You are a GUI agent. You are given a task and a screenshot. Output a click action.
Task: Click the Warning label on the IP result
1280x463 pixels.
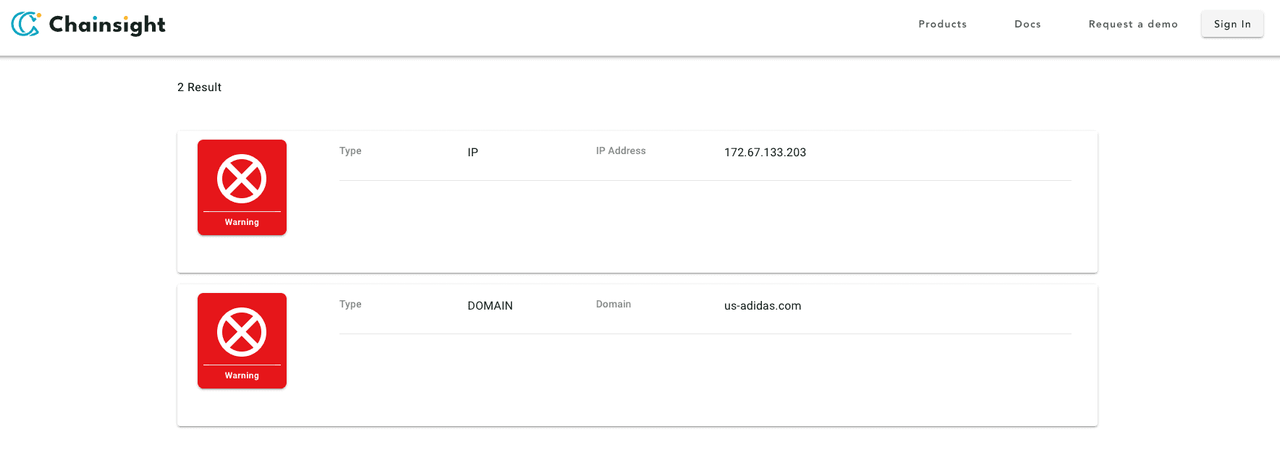coord(242,222)
